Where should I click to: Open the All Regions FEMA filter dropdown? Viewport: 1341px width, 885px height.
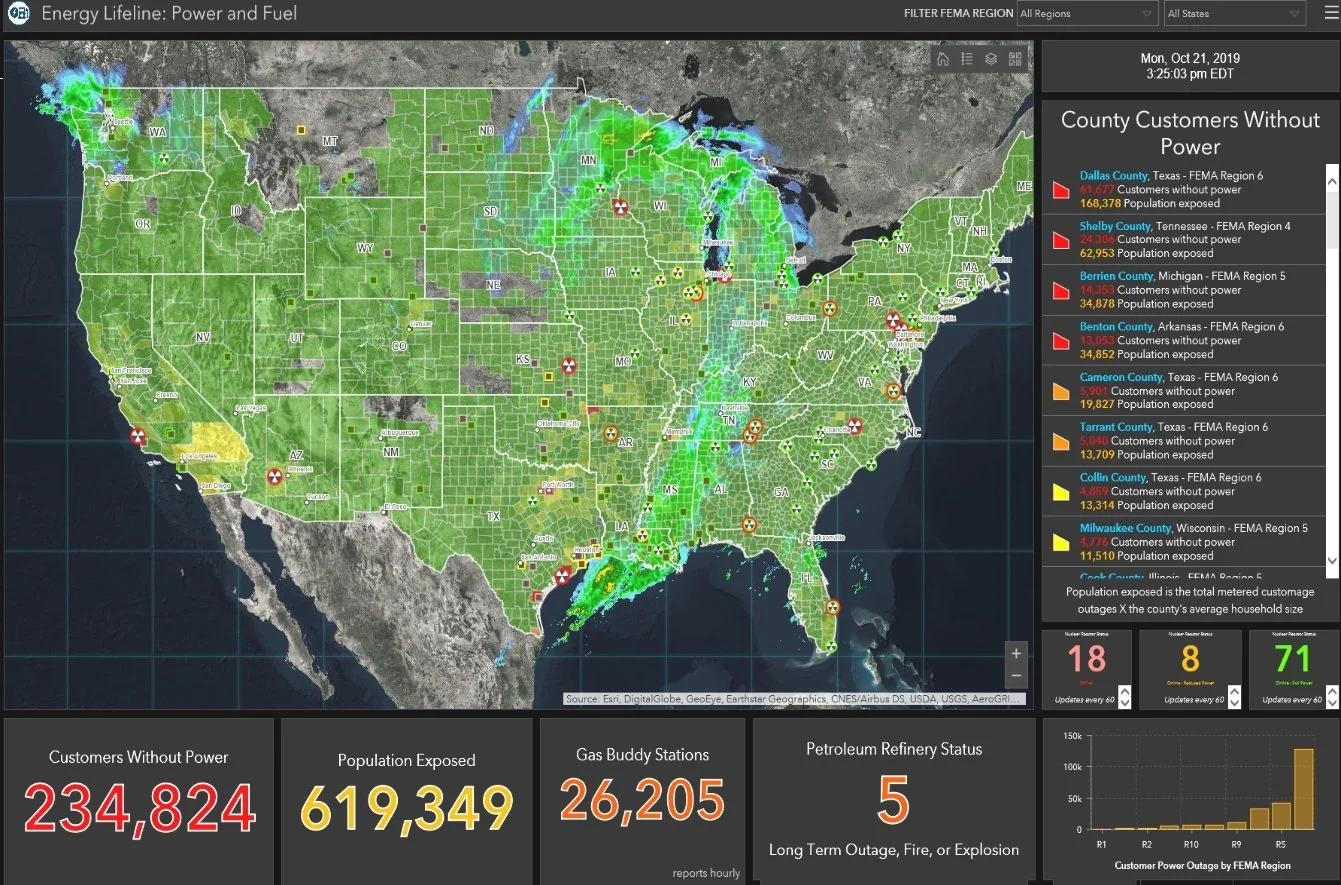pos(1087,14)
